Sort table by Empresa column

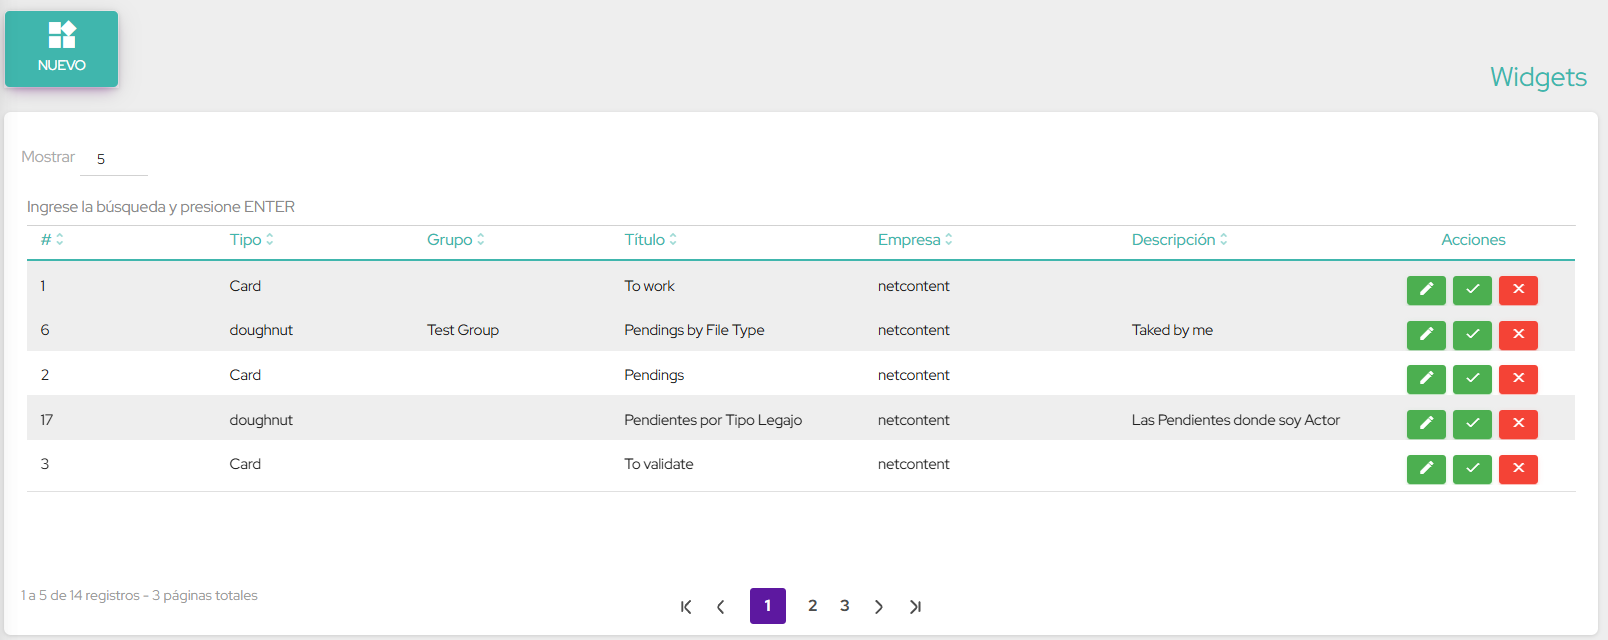pyautogui.click(x=914, y=240)
